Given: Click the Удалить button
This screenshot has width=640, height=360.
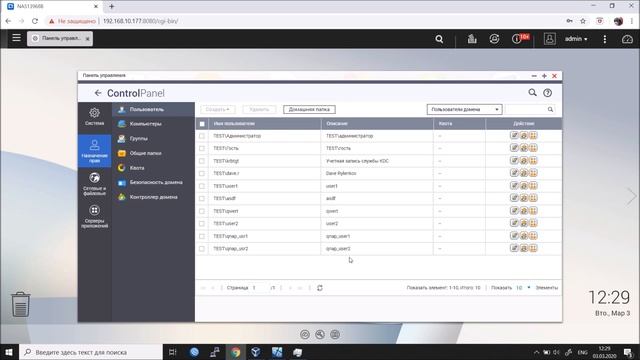Looking at the screenshot, I should coord(259,109).
